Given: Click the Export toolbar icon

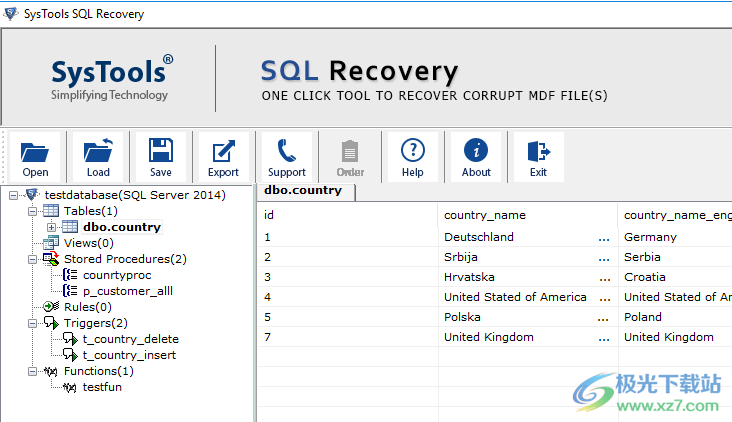Looking at the screenshot, I should [224, 151].
